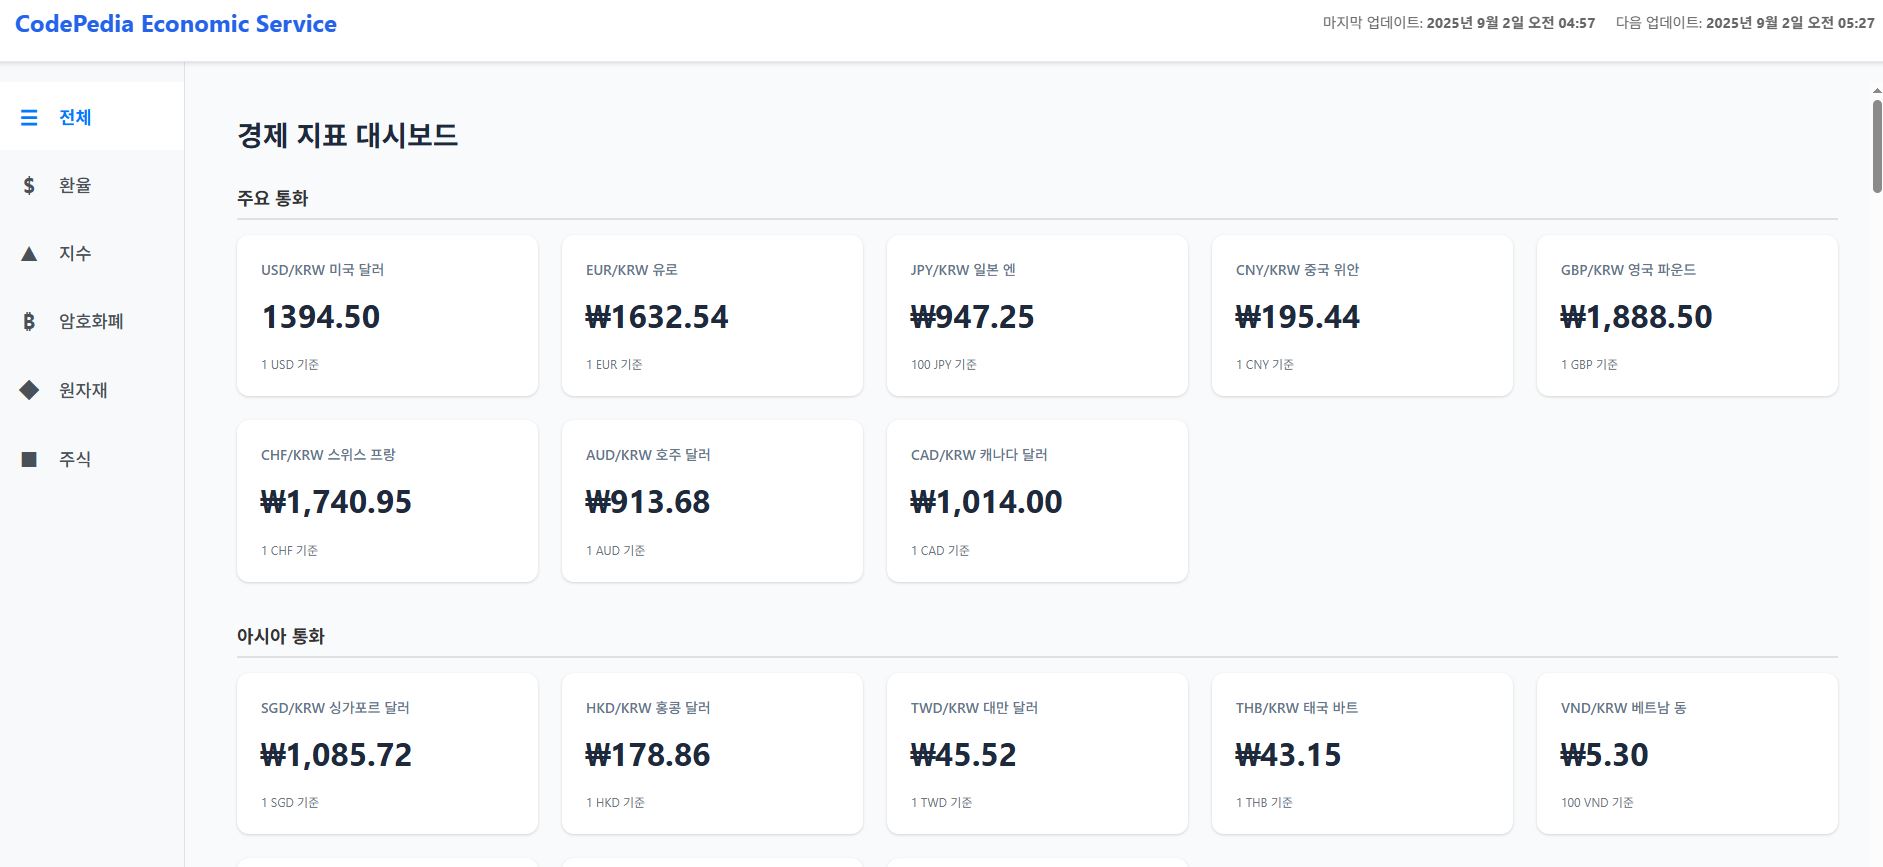This screenshot has width=1883, height=867.
Task: Select the GBP/KRW 영국 파운드 card
Action: pos(1687,316)
